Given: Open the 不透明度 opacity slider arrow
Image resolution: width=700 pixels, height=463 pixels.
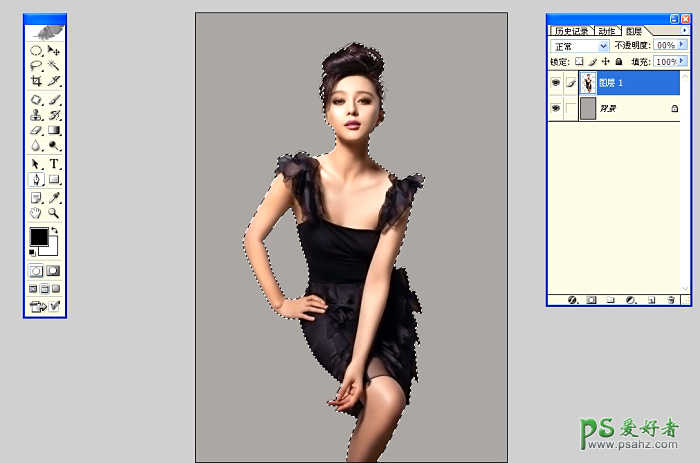Looking at the screenshot, I should click(x=683, y=46).
